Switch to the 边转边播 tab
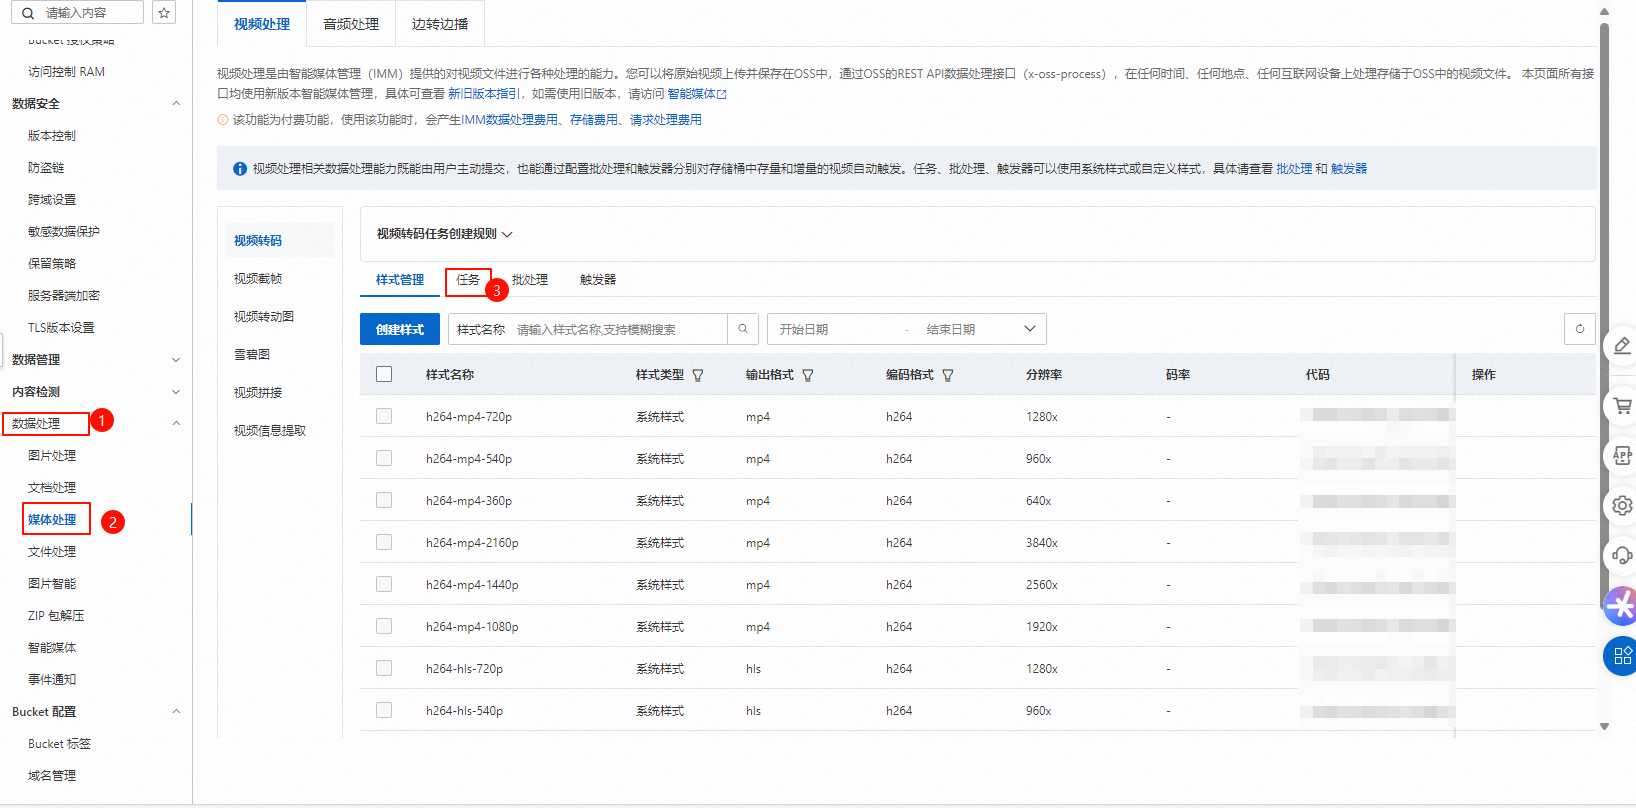1636x808 pixels. pyautogui.click(x=440, y=24)
